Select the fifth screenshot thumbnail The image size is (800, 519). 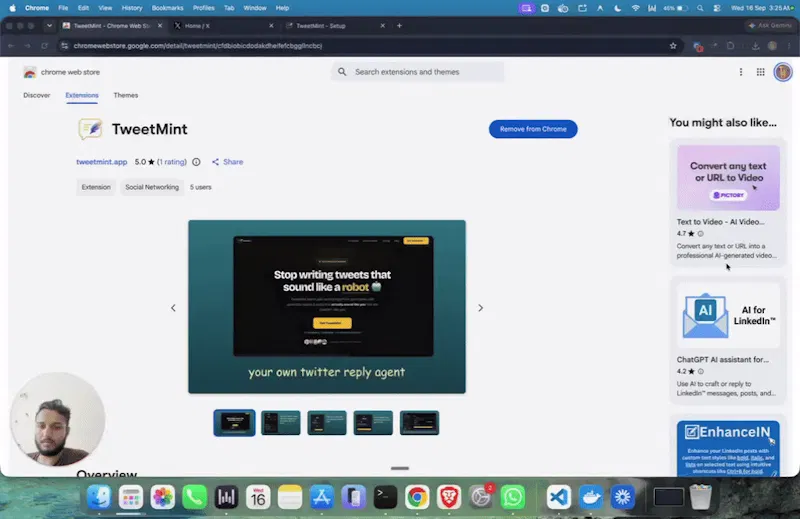419,423
